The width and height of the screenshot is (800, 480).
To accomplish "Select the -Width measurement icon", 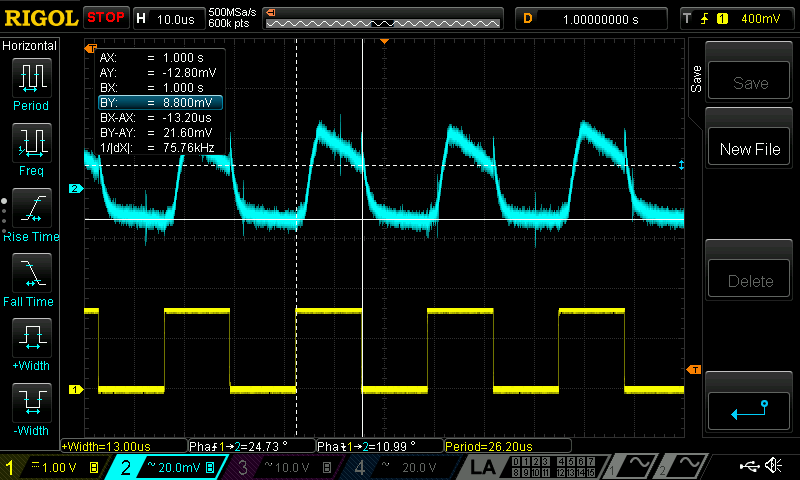I will tap(32, 402).
